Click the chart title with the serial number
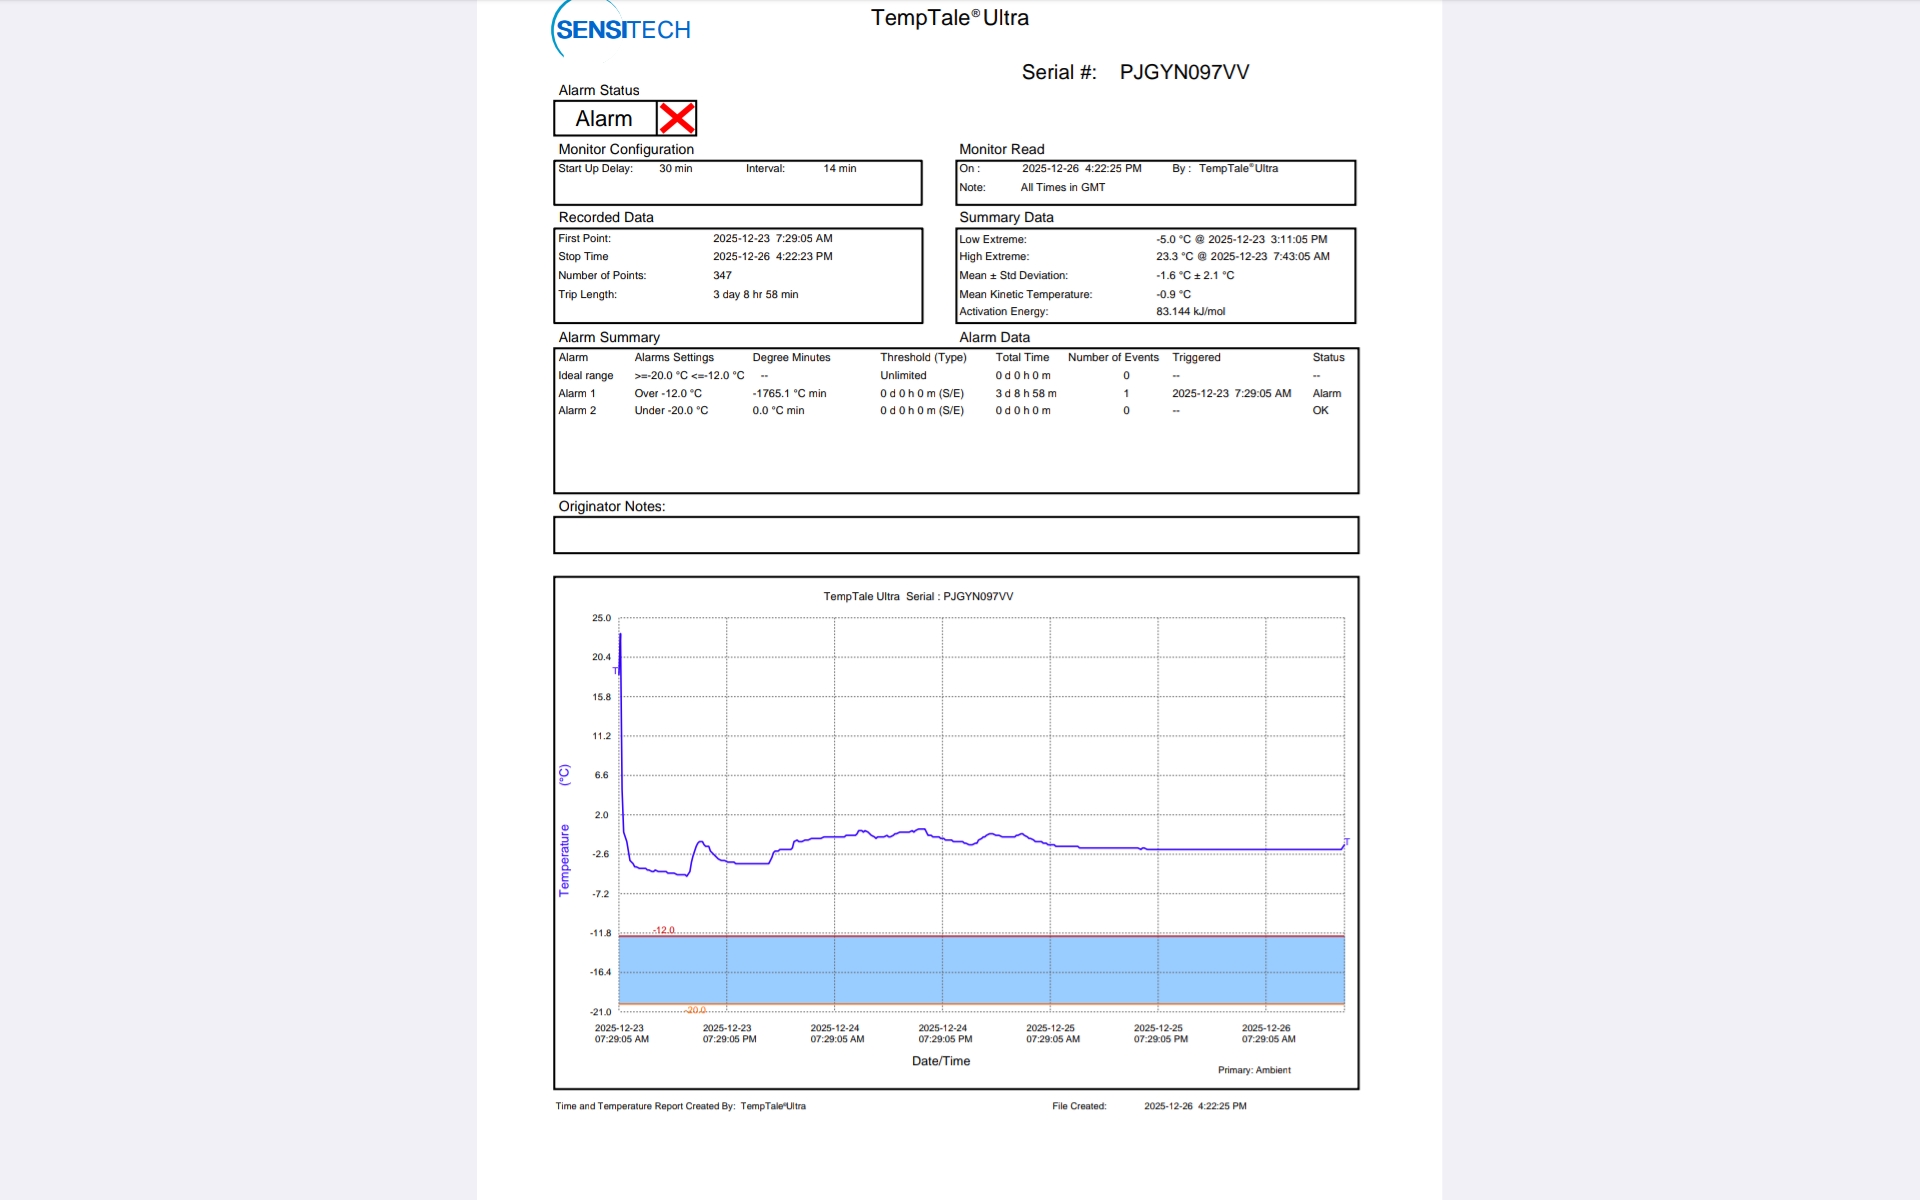Screen dimensions: 1920x1200 tap(917, 596)
